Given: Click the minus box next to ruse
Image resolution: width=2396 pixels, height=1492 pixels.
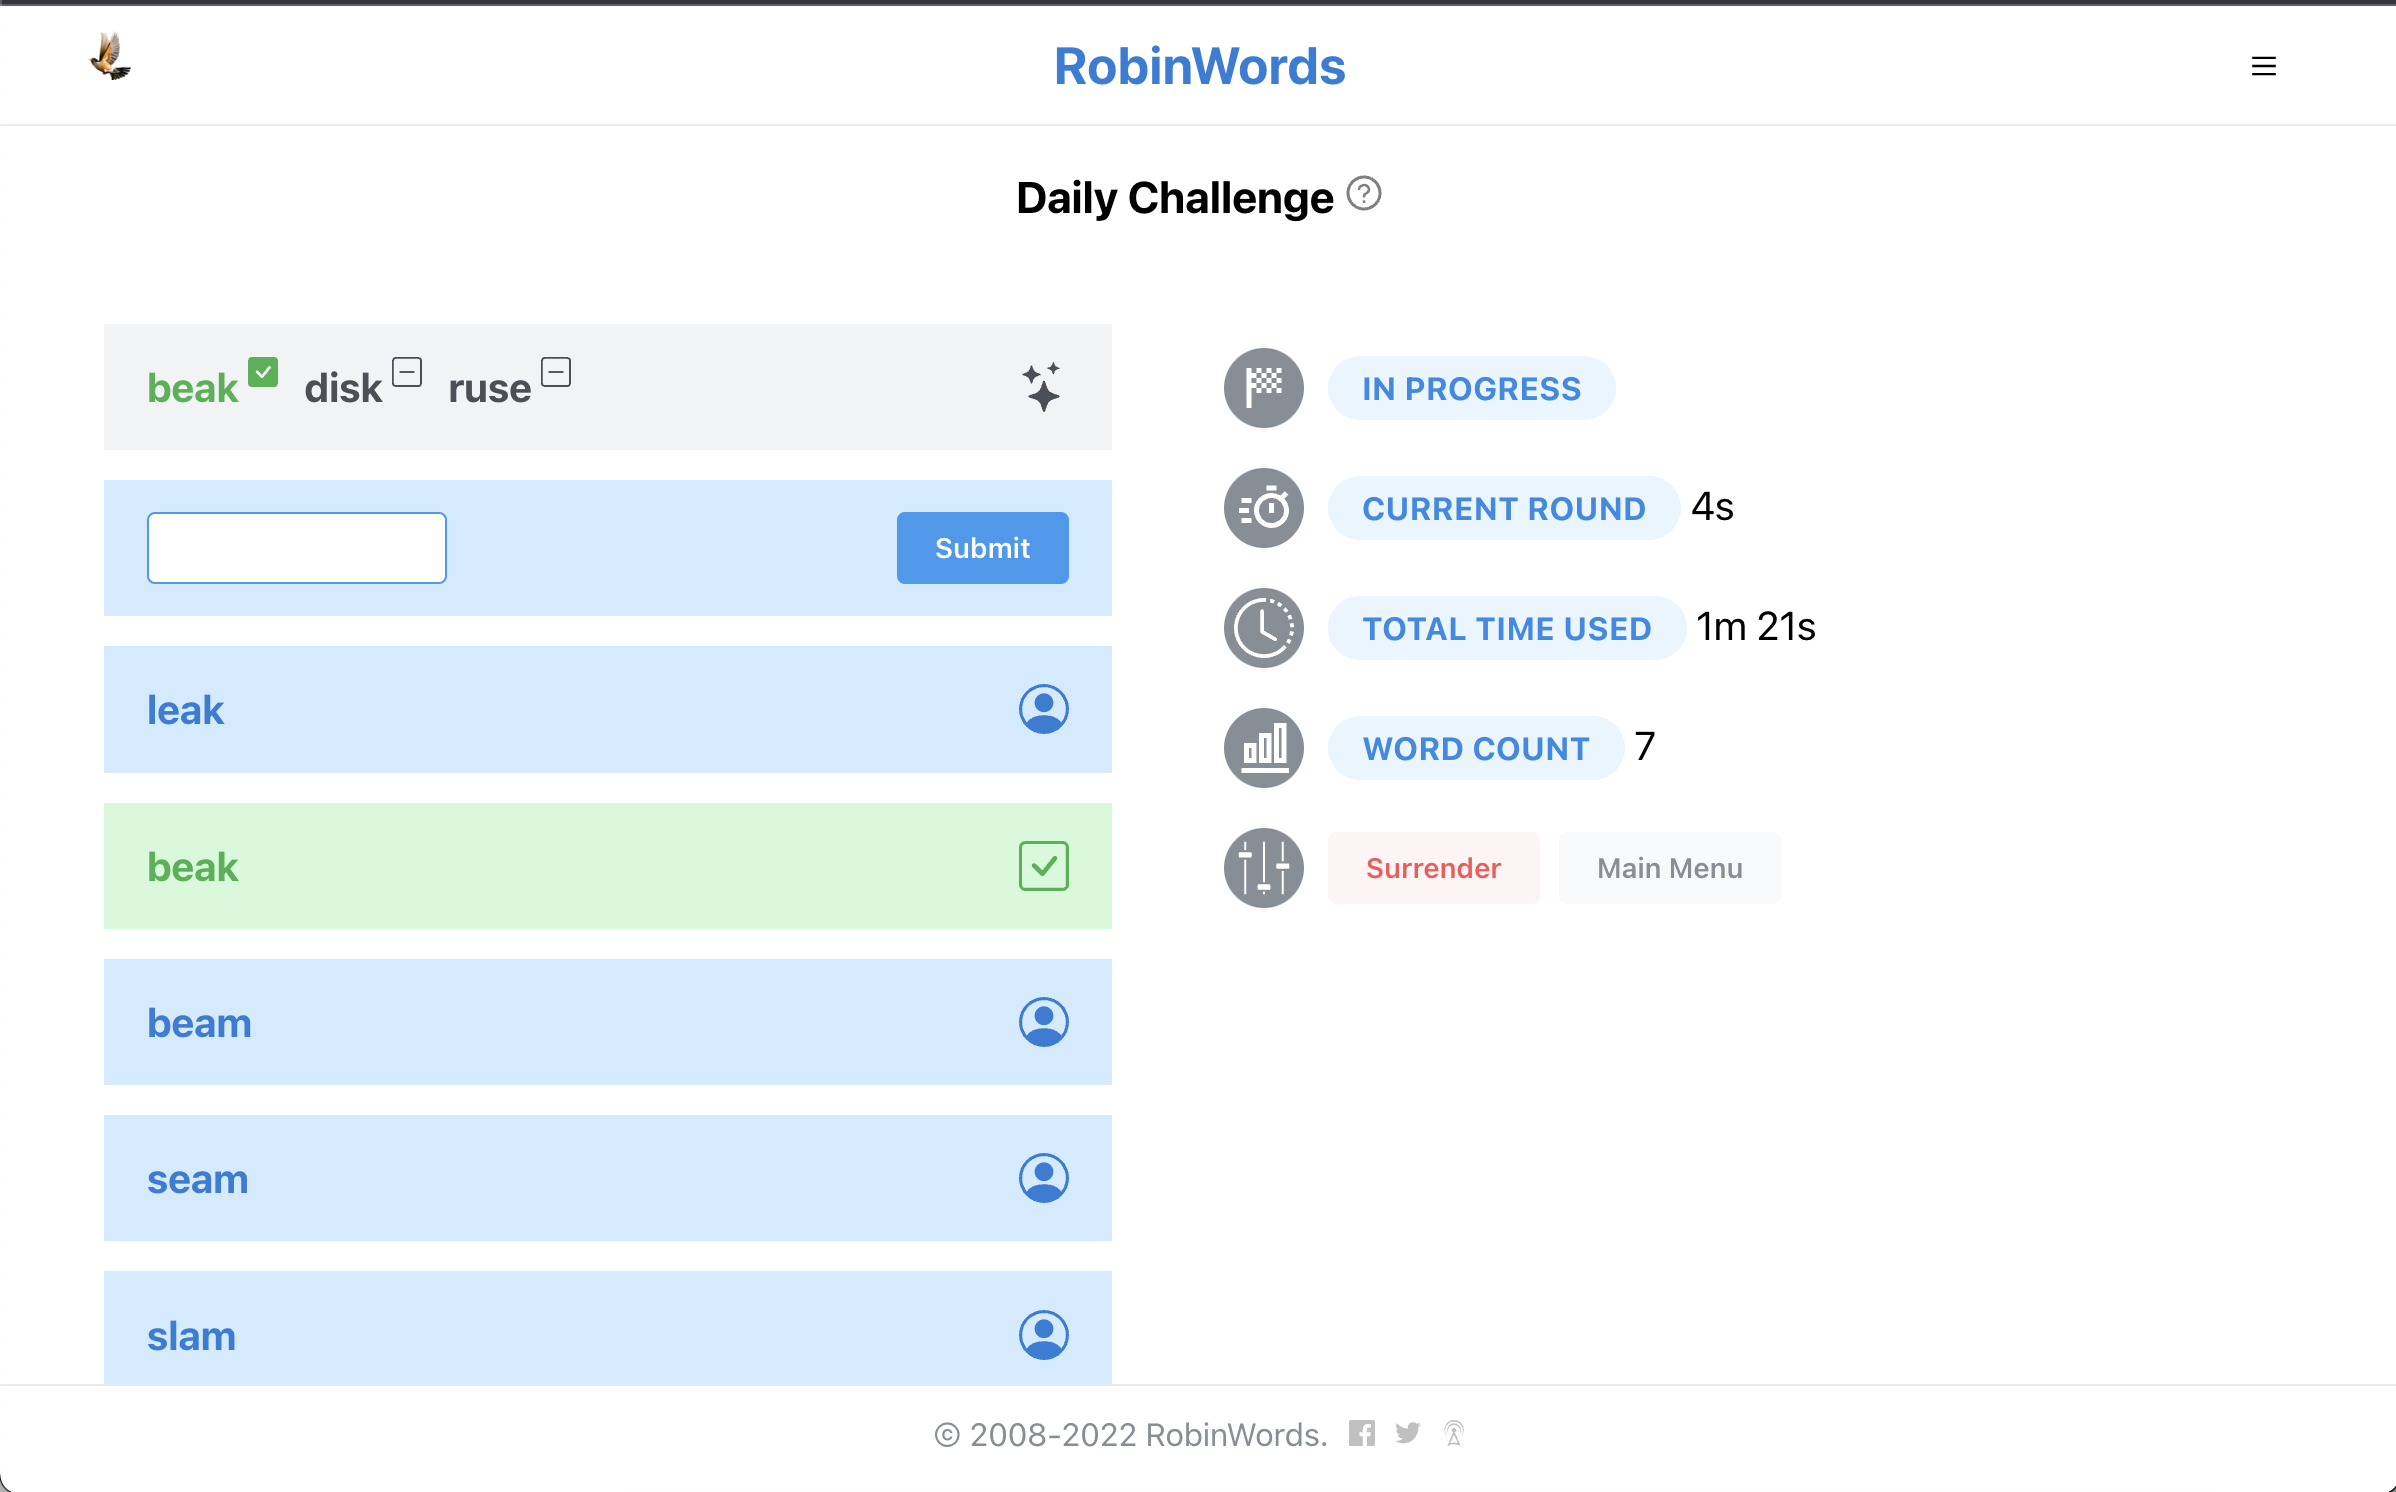Looking at the screenshot, I should coord(556,372).
